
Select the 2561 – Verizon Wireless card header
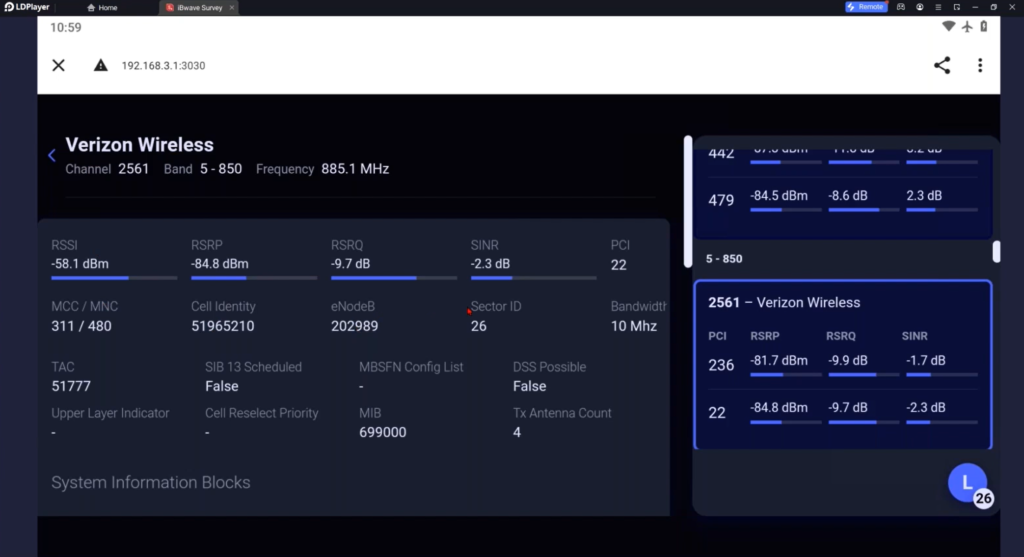(x=784, y=302)
